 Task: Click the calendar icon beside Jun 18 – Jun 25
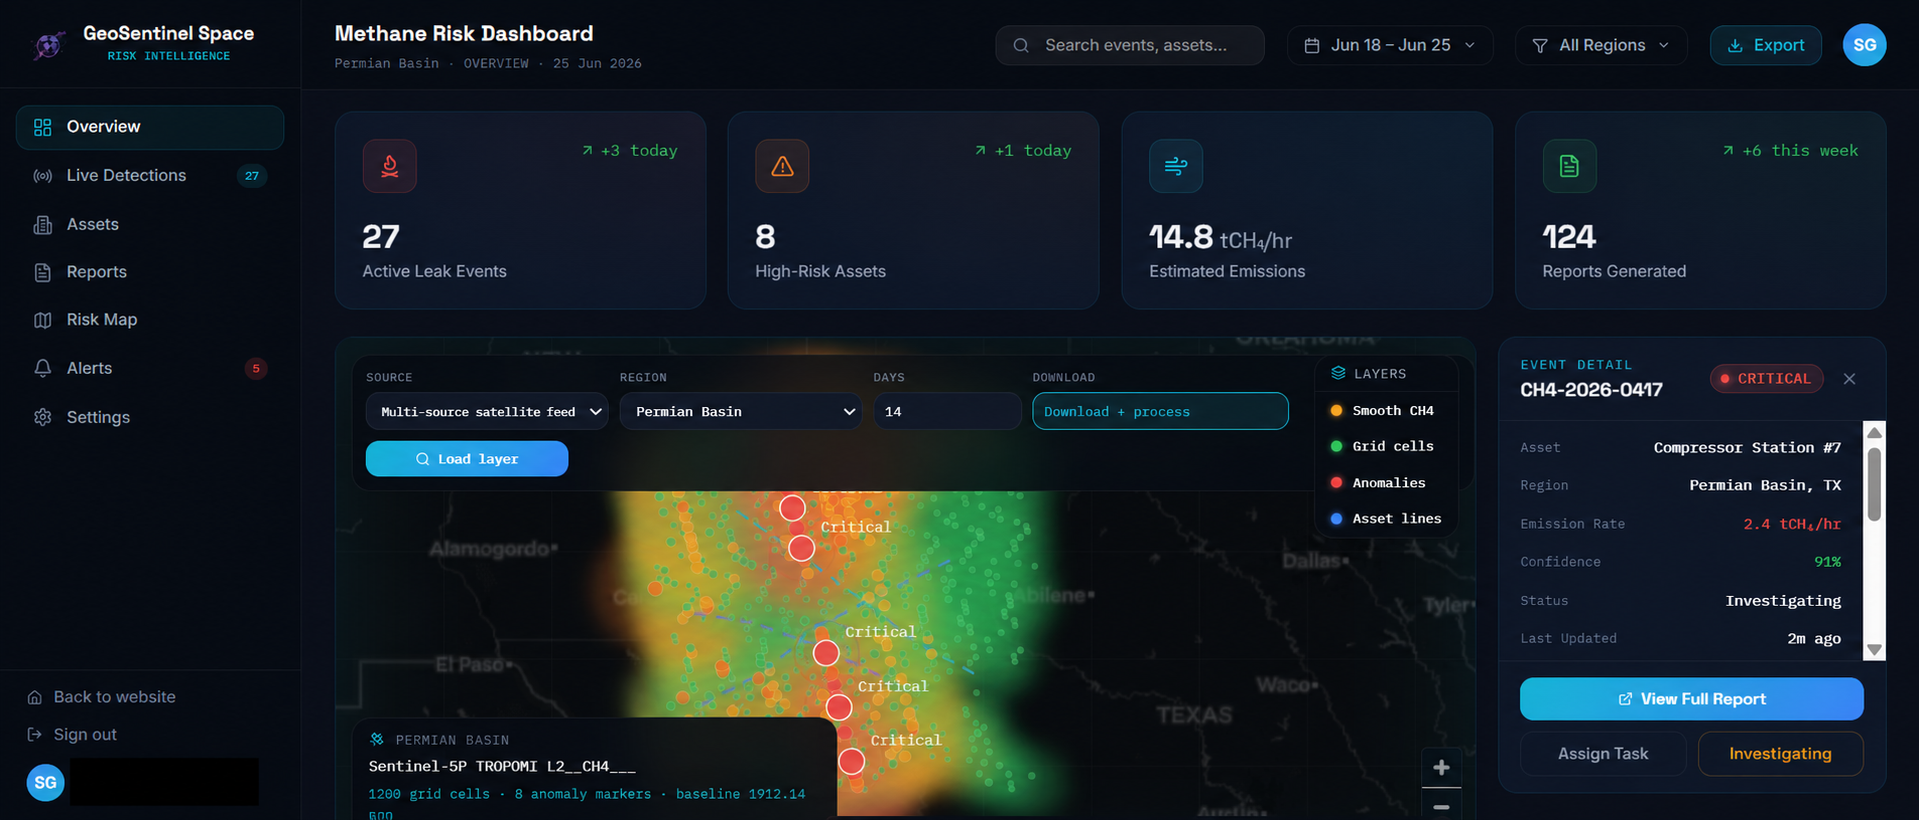[1312, 45]
